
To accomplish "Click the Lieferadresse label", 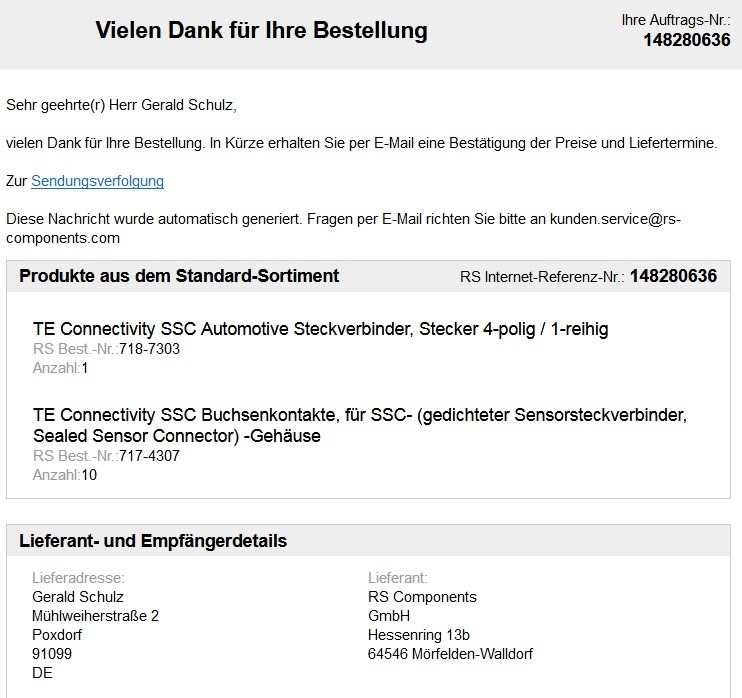I will click(x=78, y=578).
